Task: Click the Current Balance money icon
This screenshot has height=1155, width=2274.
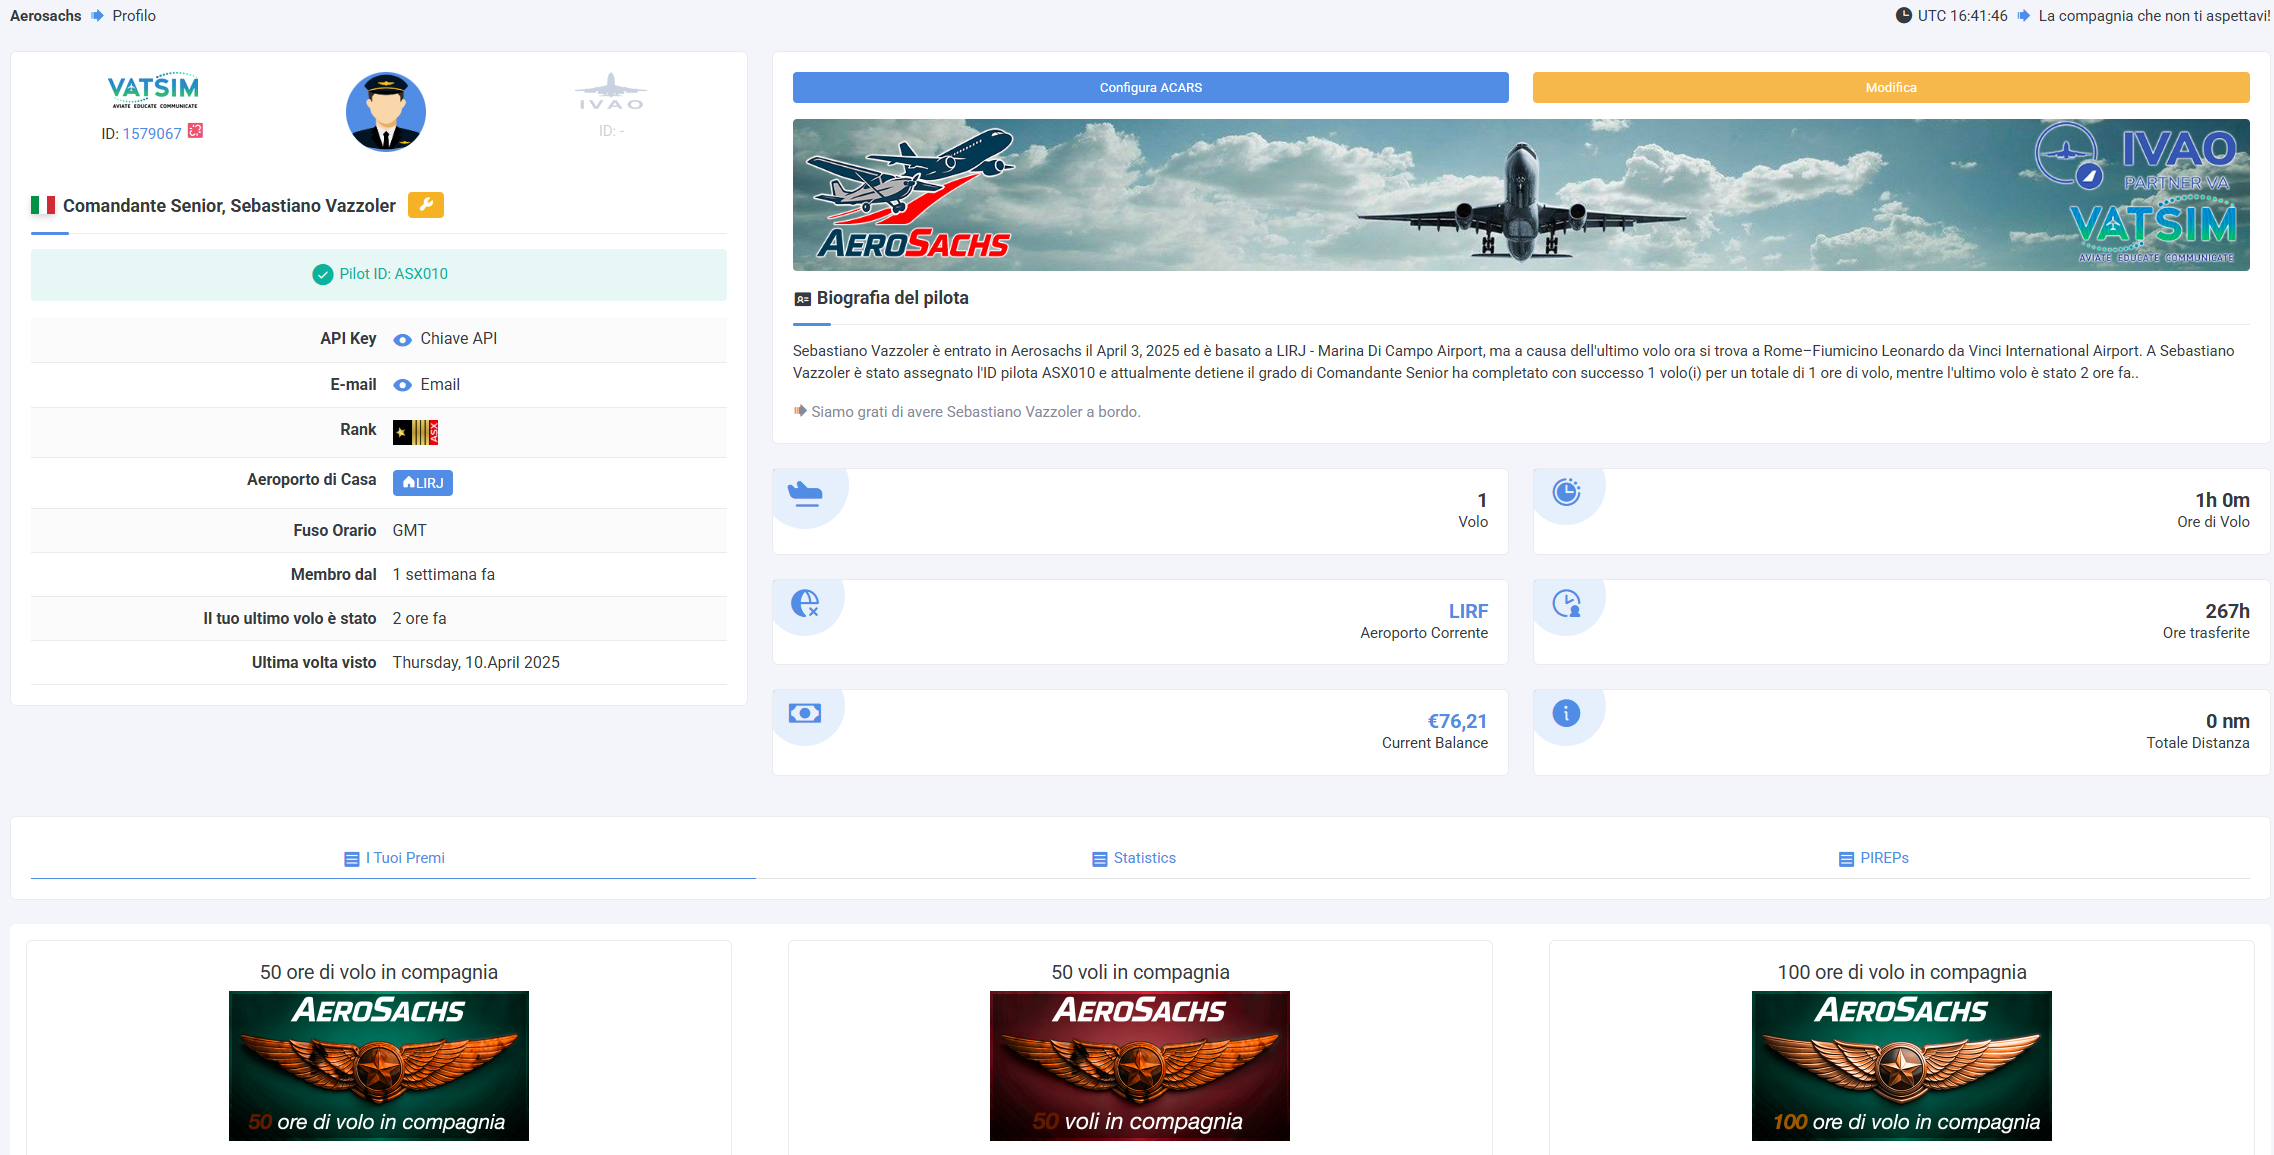Action: [x=805, y=713]
